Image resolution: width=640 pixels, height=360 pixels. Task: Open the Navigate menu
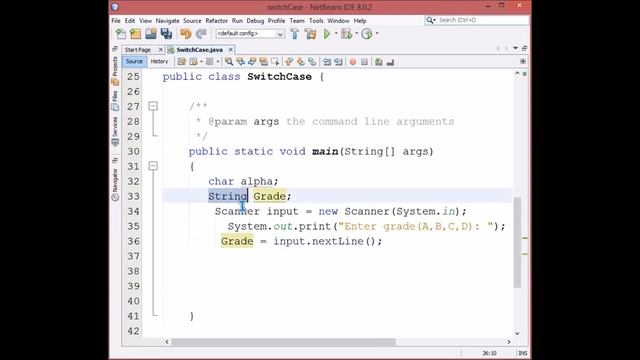click(167, 20)
